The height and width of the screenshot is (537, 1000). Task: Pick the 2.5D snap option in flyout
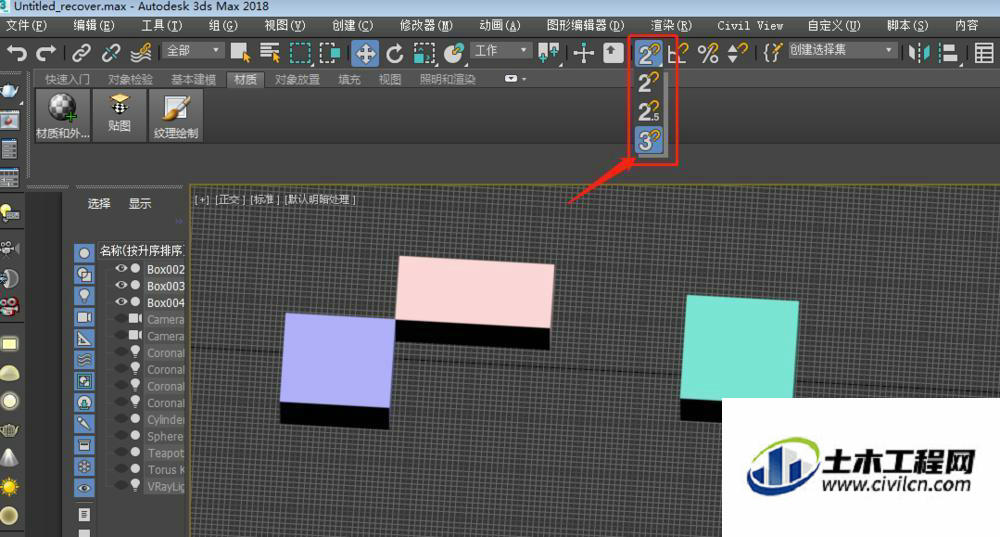(649, 111)
